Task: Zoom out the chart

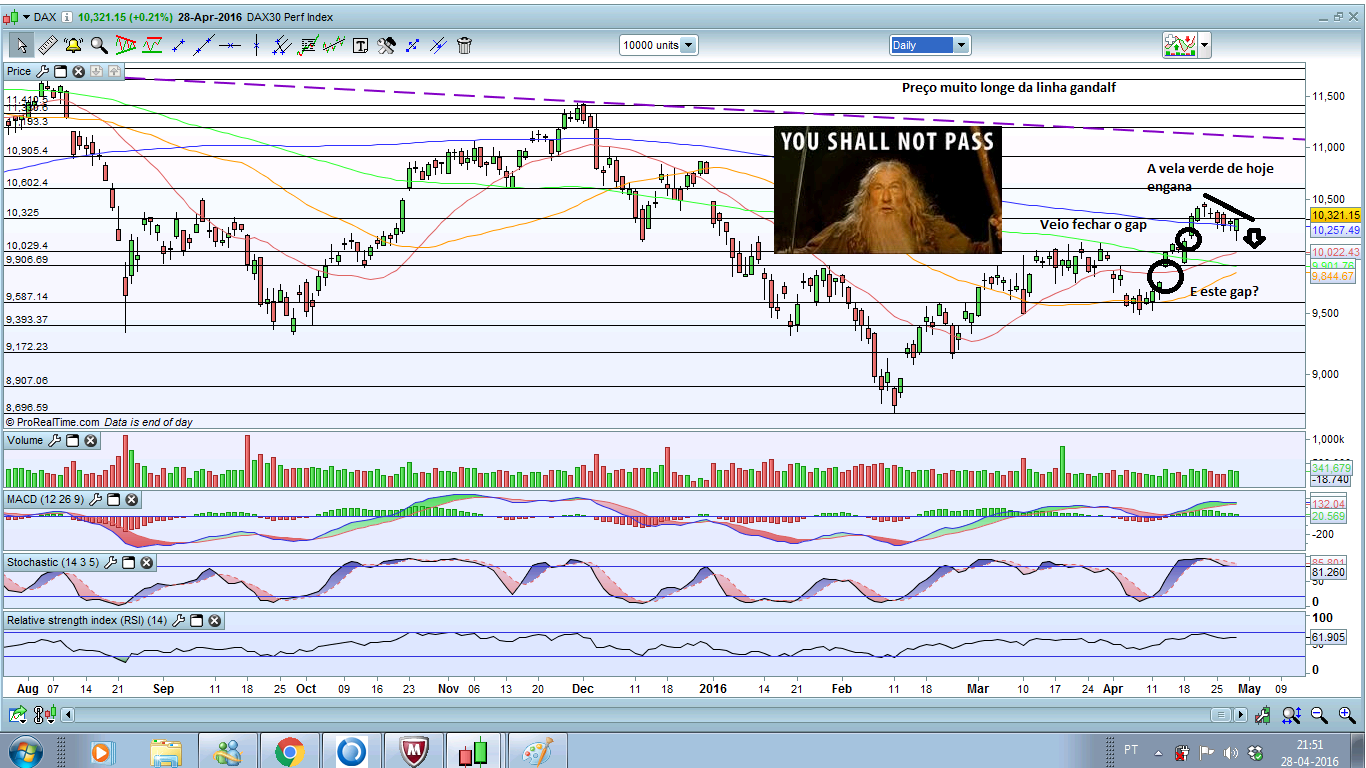Action: click(1319, 714)
